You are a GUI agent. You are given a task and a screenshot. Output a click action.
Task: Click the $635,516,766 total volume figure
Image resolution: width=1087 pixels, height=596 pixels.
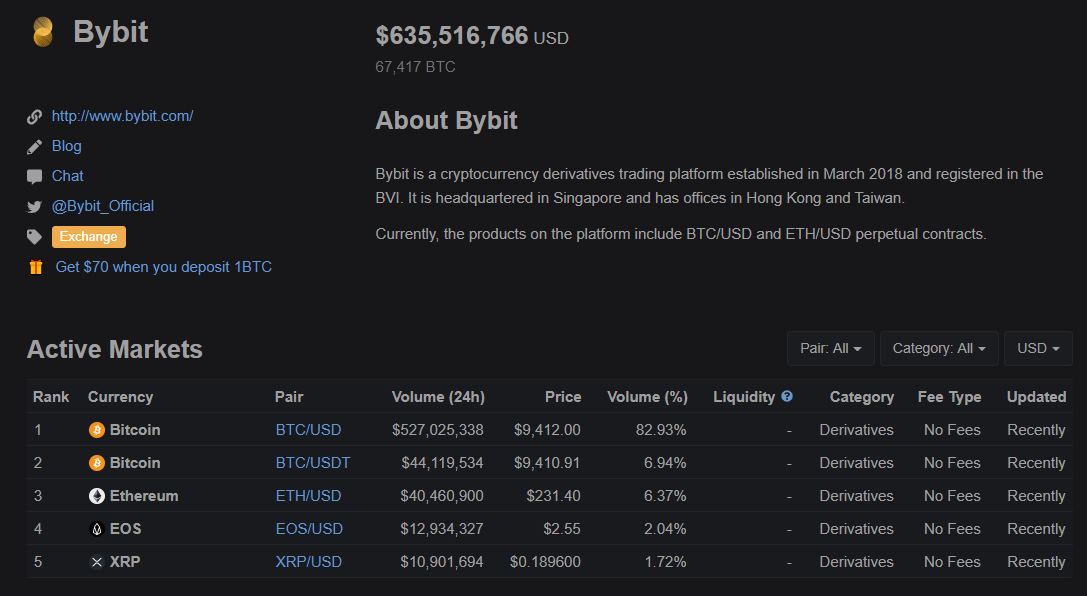(x=452, y=35)
